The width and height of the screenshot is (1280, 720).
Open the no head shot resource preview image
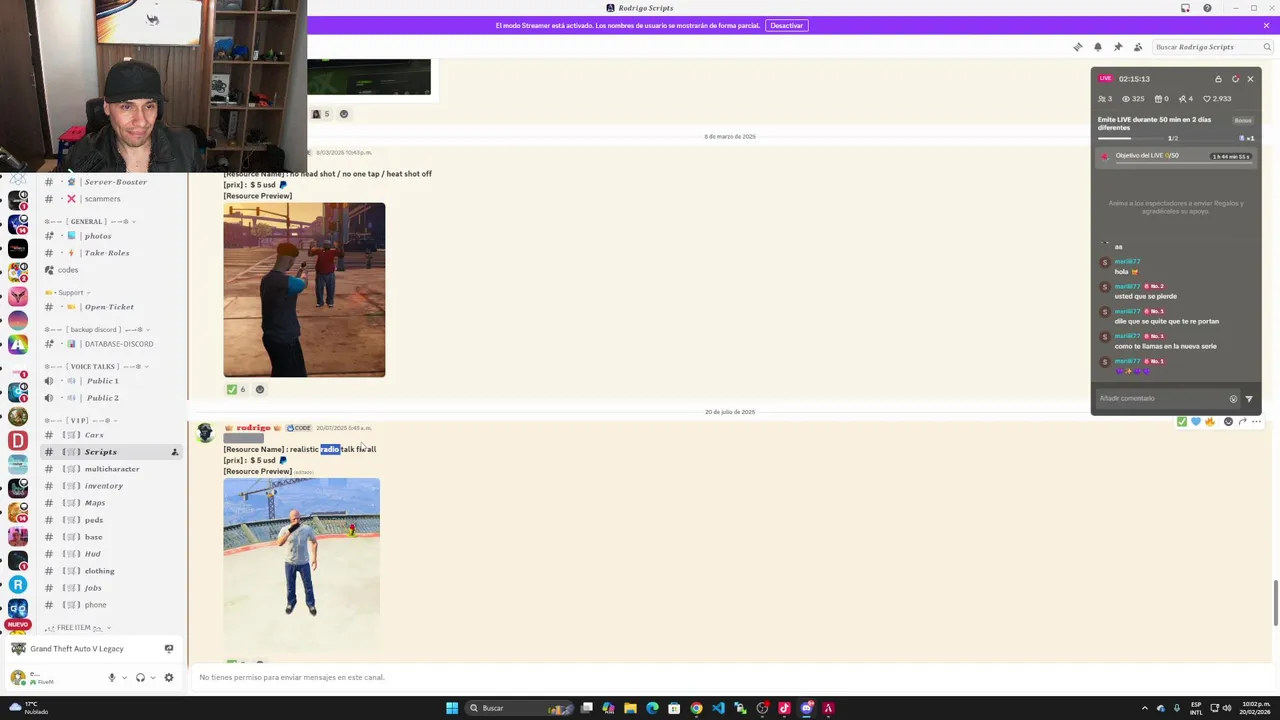304,290
